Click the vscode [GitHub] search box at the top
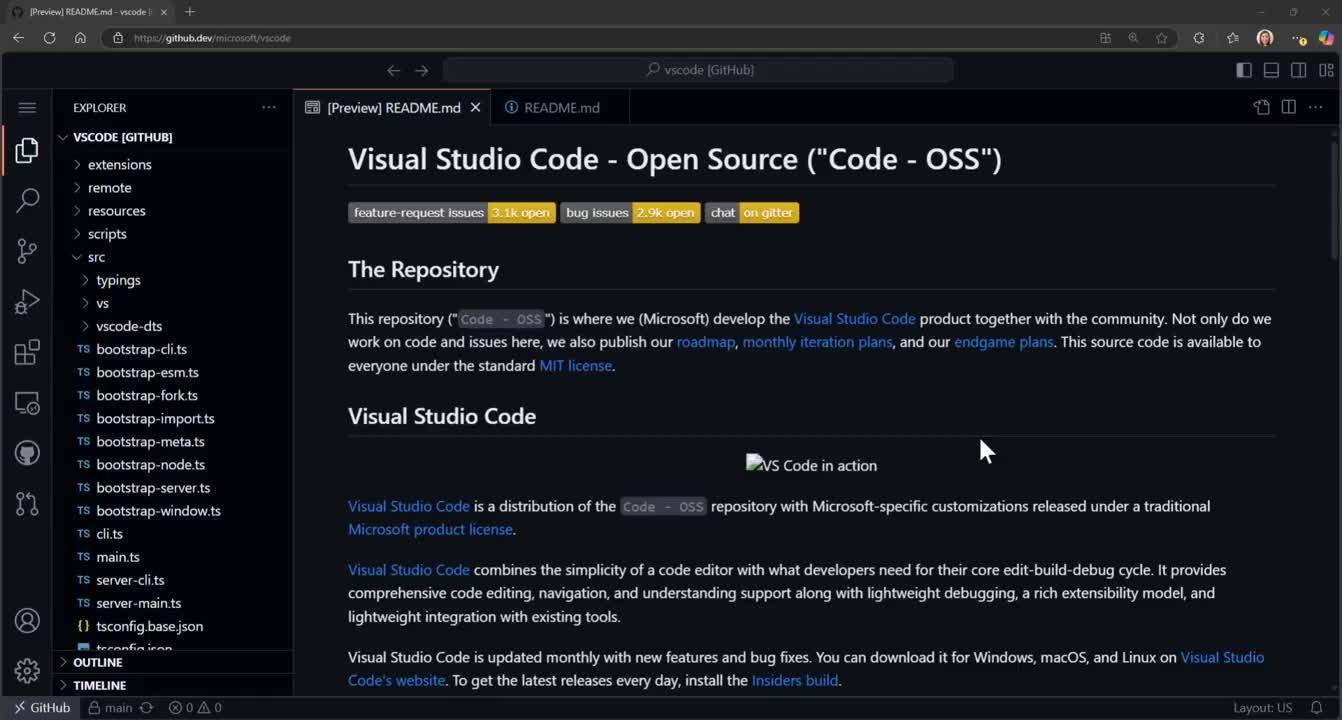1342x720 pixels. coord(698,70)
